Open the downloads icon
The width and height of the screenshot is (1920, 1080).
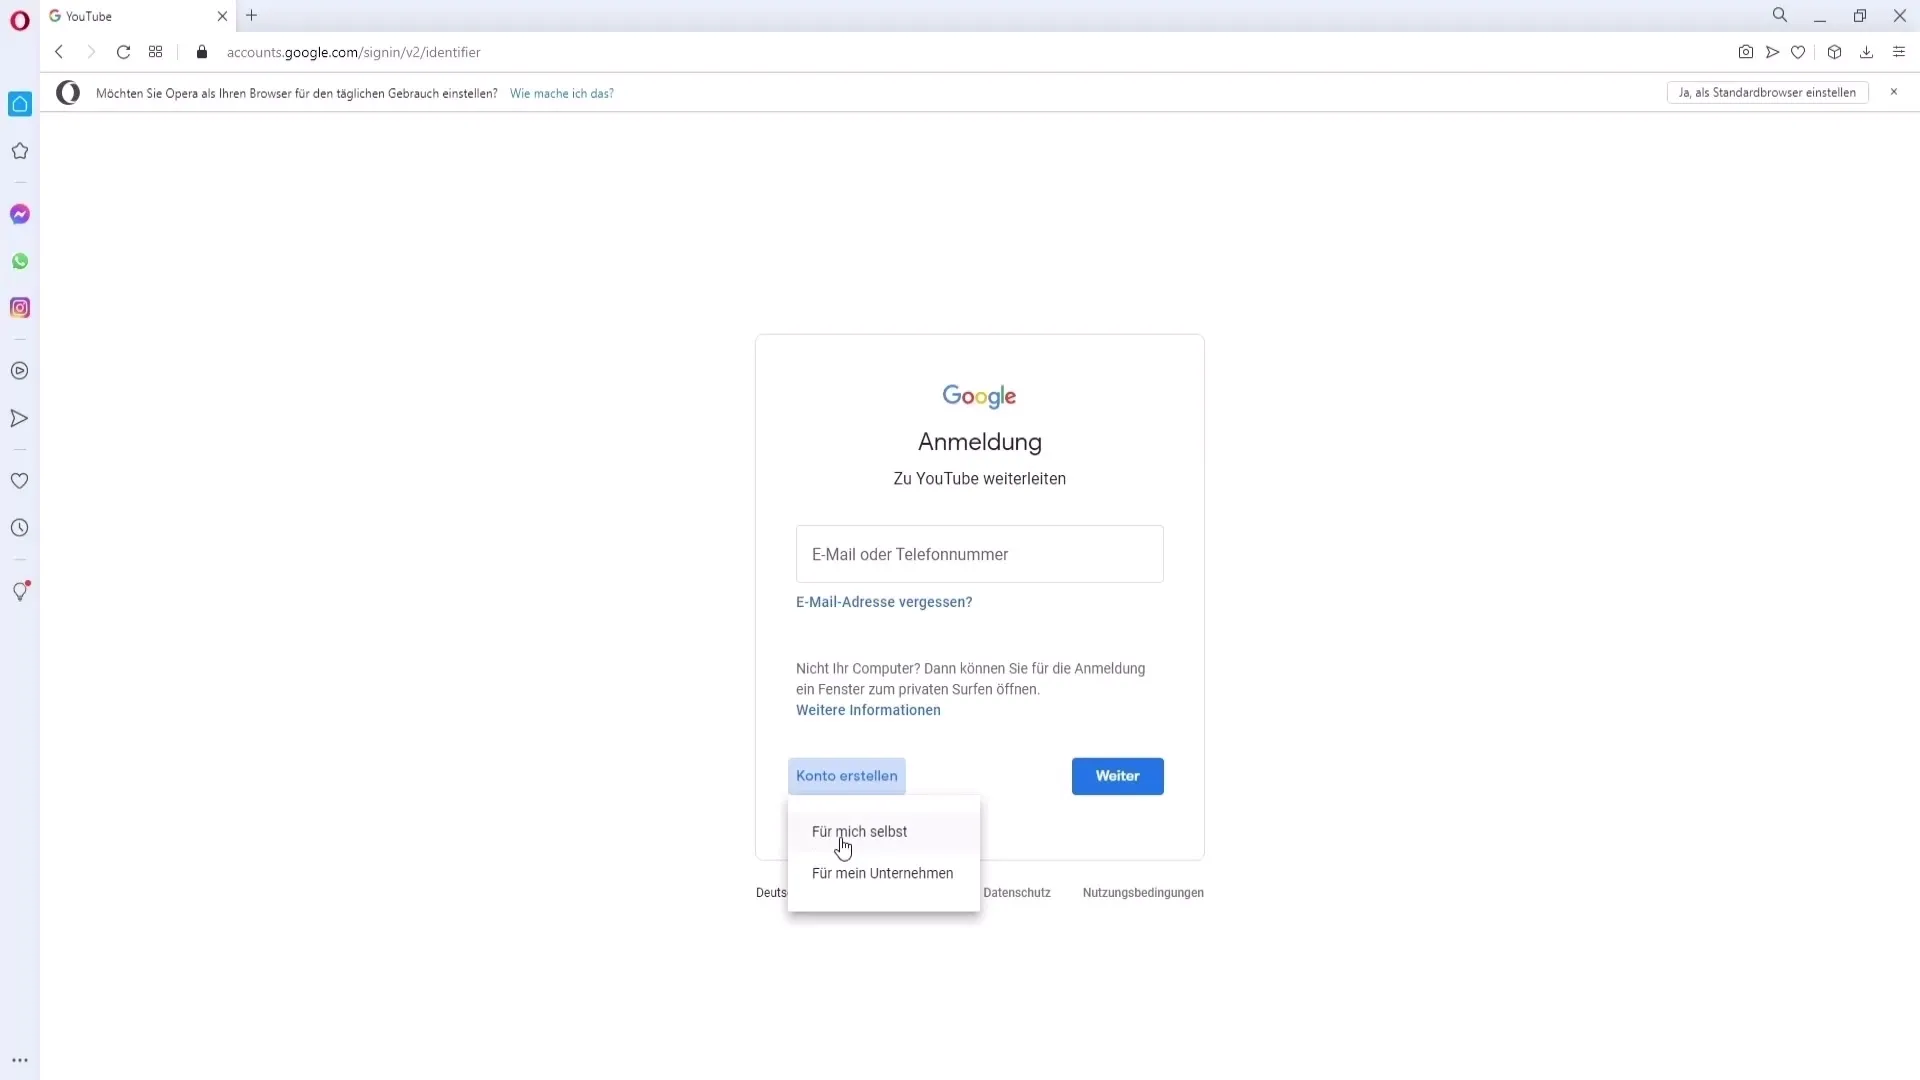[x=1866, y=52]
